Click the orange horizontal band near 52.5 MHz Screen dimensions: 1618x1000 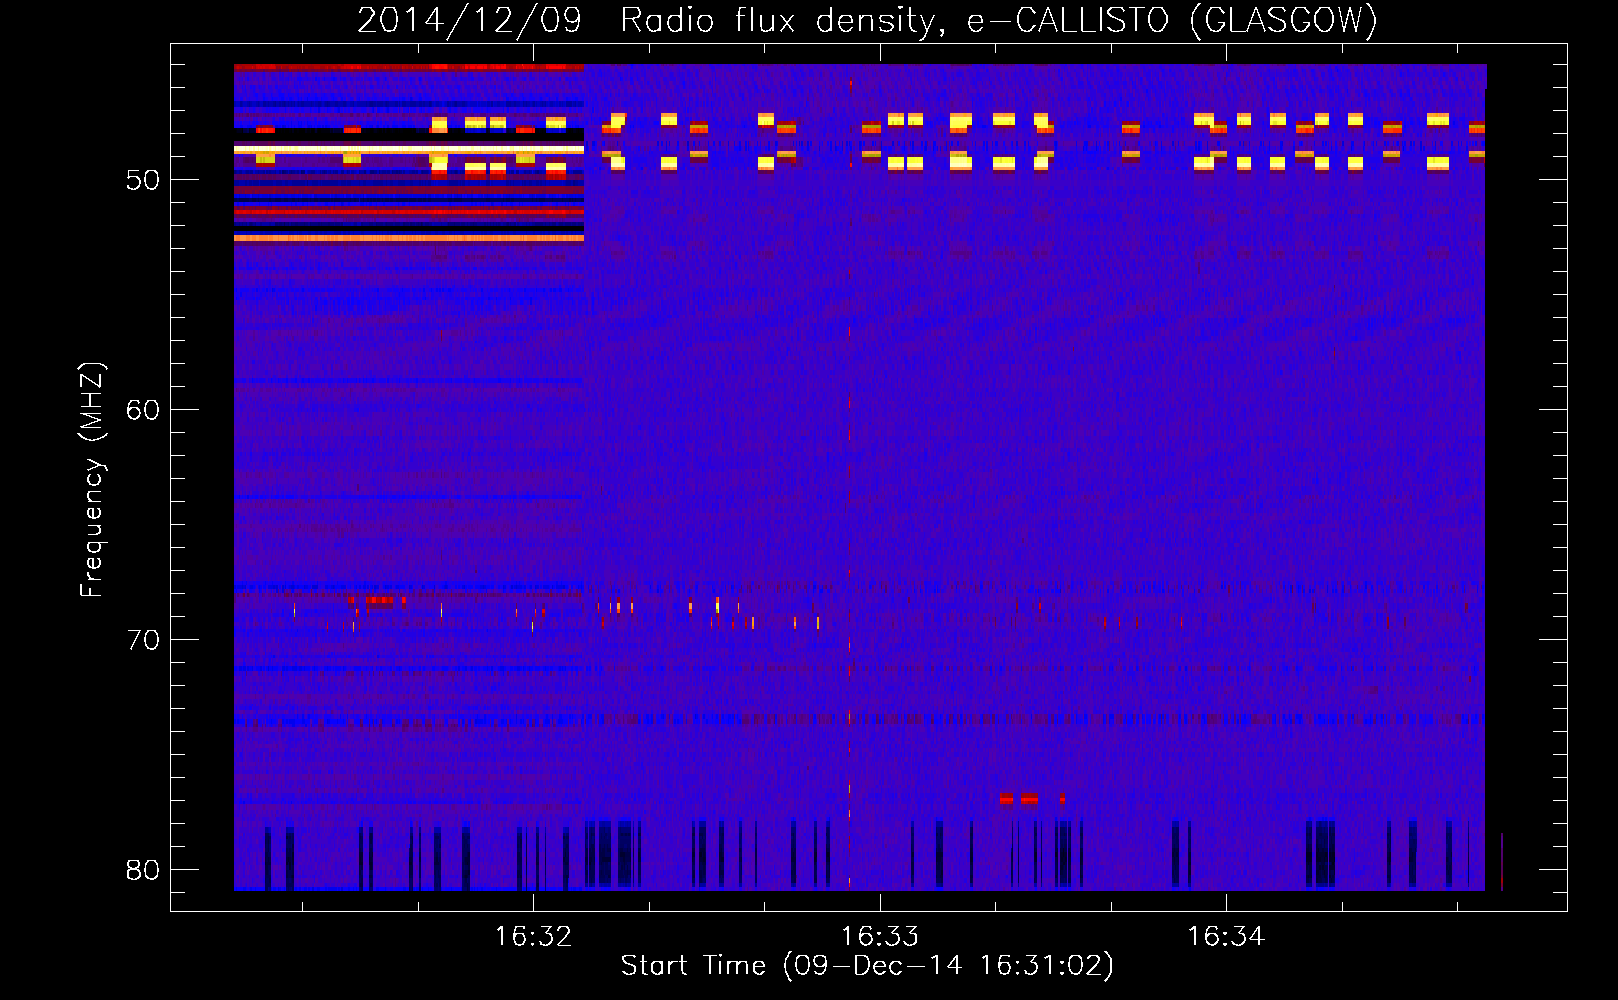408,238
